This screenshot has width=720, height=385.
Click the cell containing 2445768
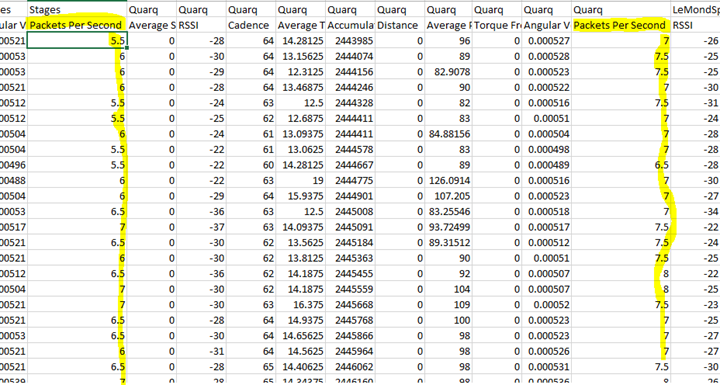coord(350,320)
